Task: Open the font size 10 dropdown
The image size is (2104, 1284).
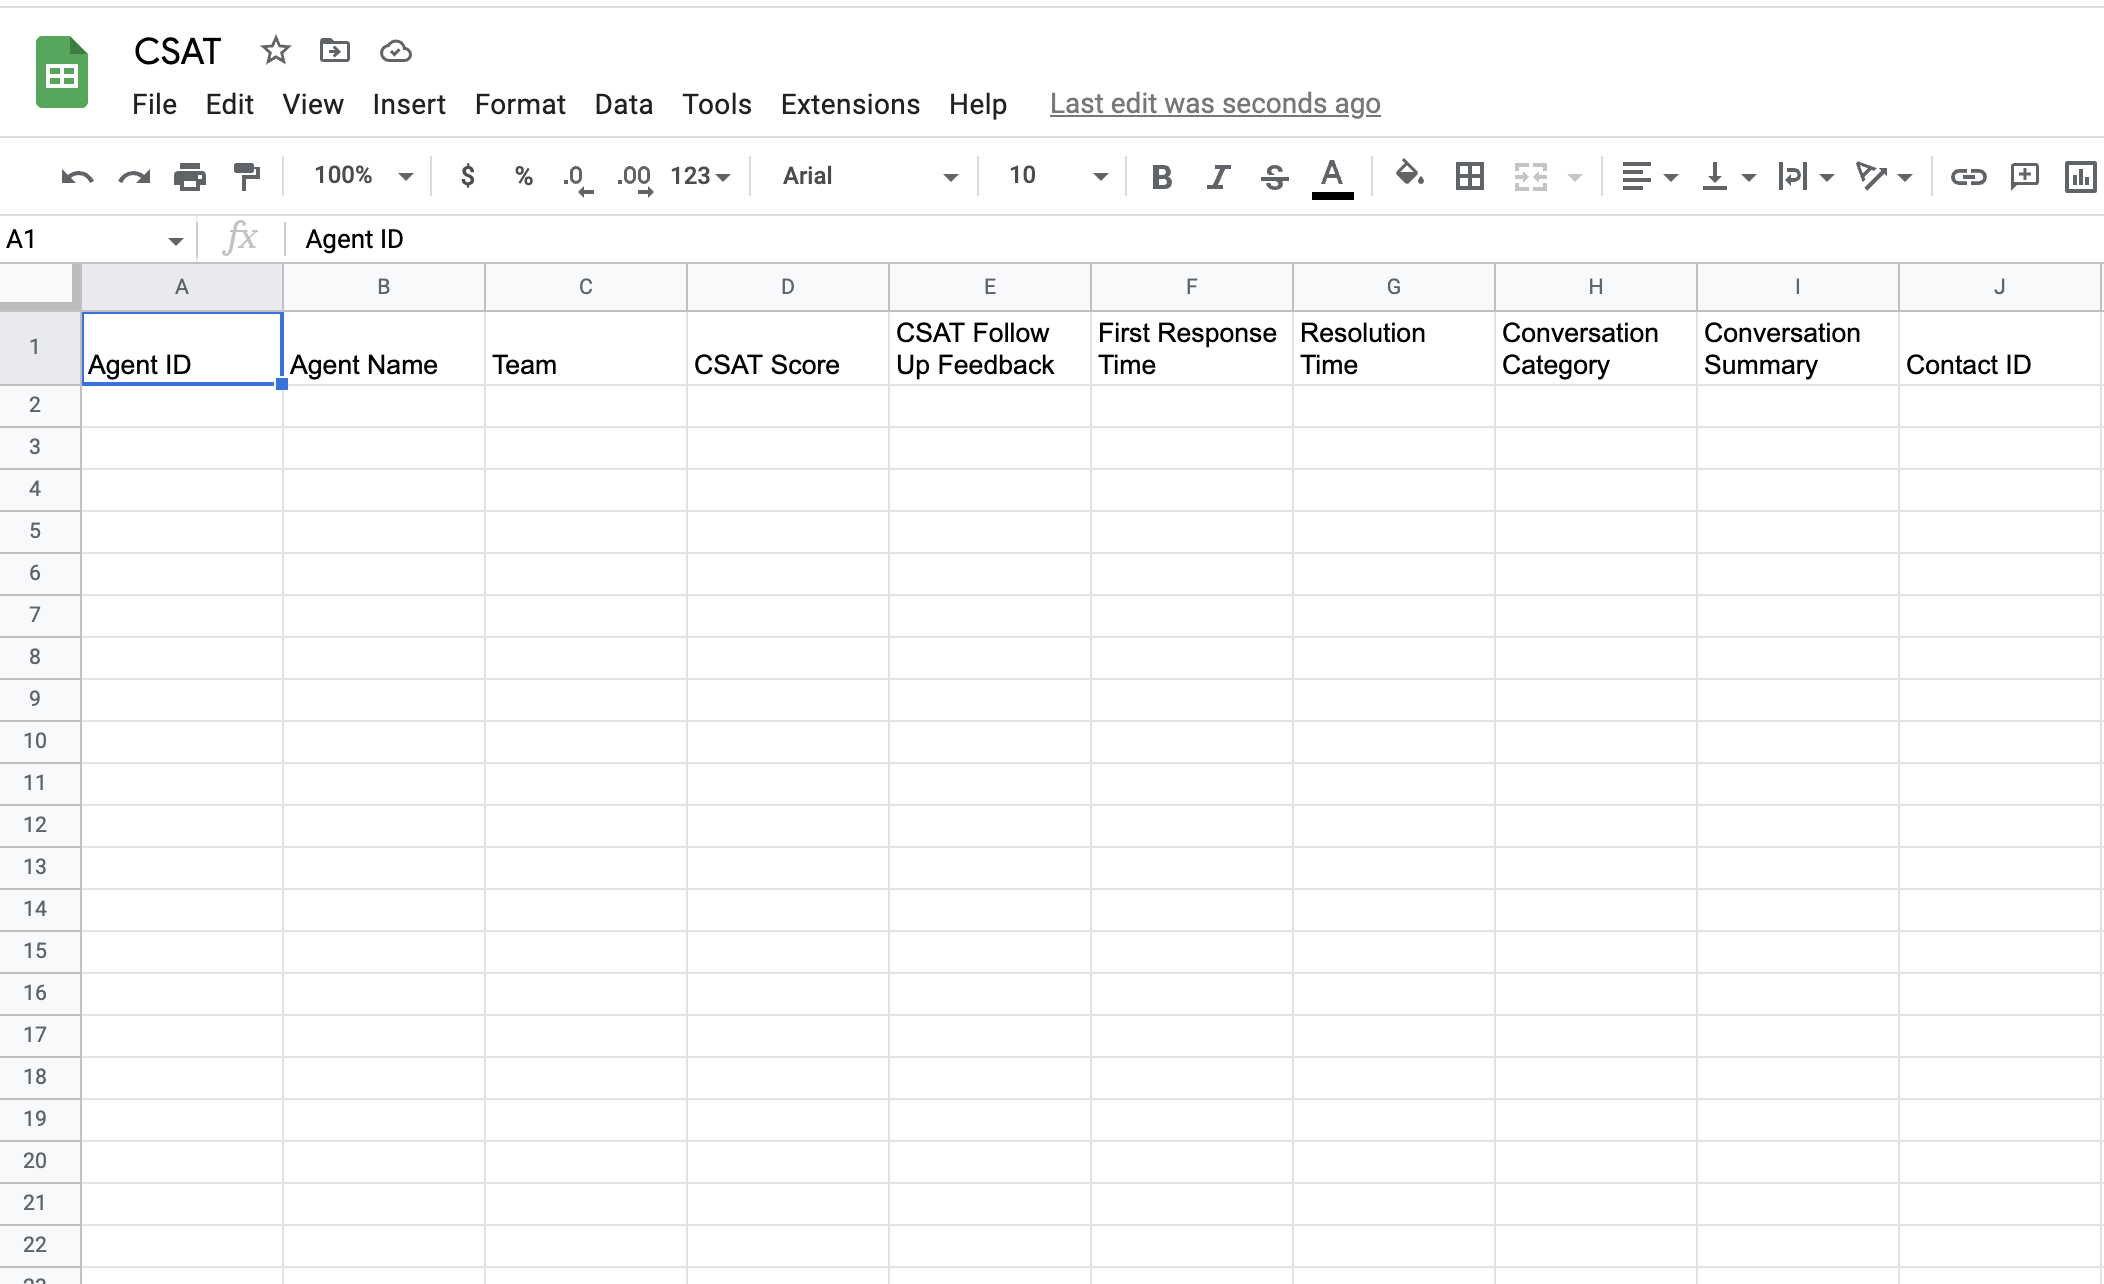Action: [x=1057, y=176]
